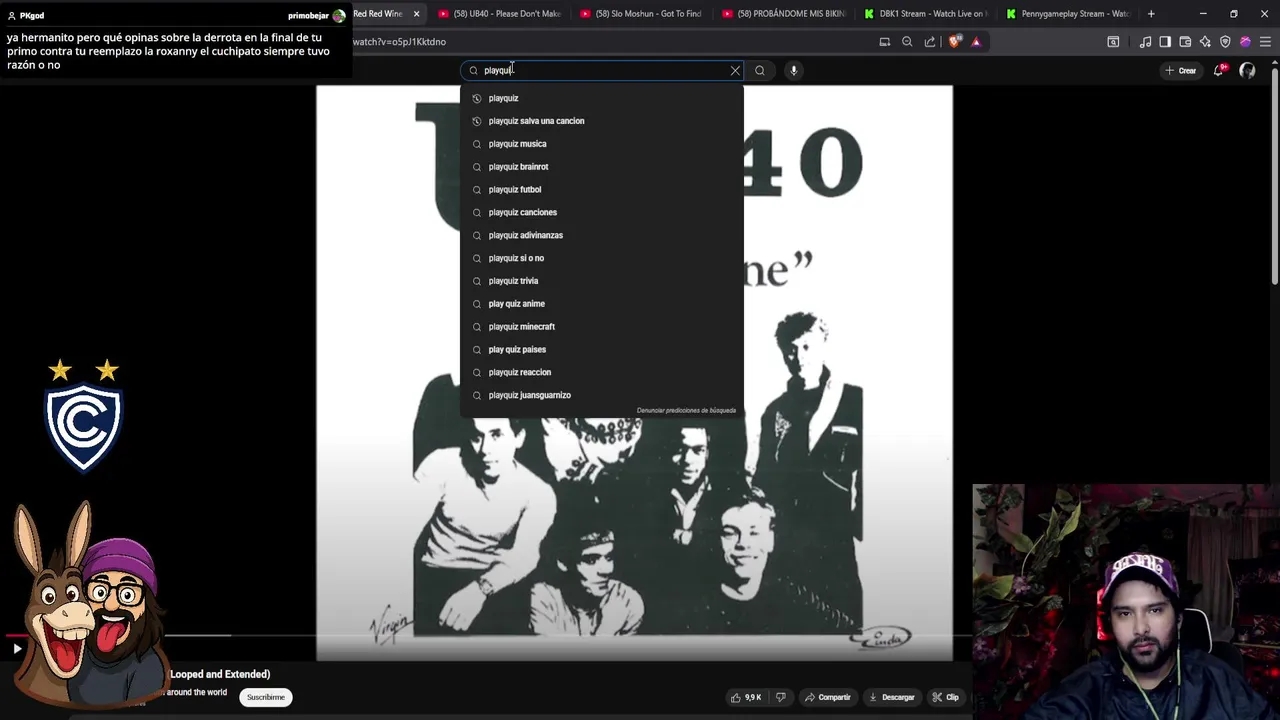Start voice search with microphone icon
This screenshot has width=1280, height=720.
(793, 70)
